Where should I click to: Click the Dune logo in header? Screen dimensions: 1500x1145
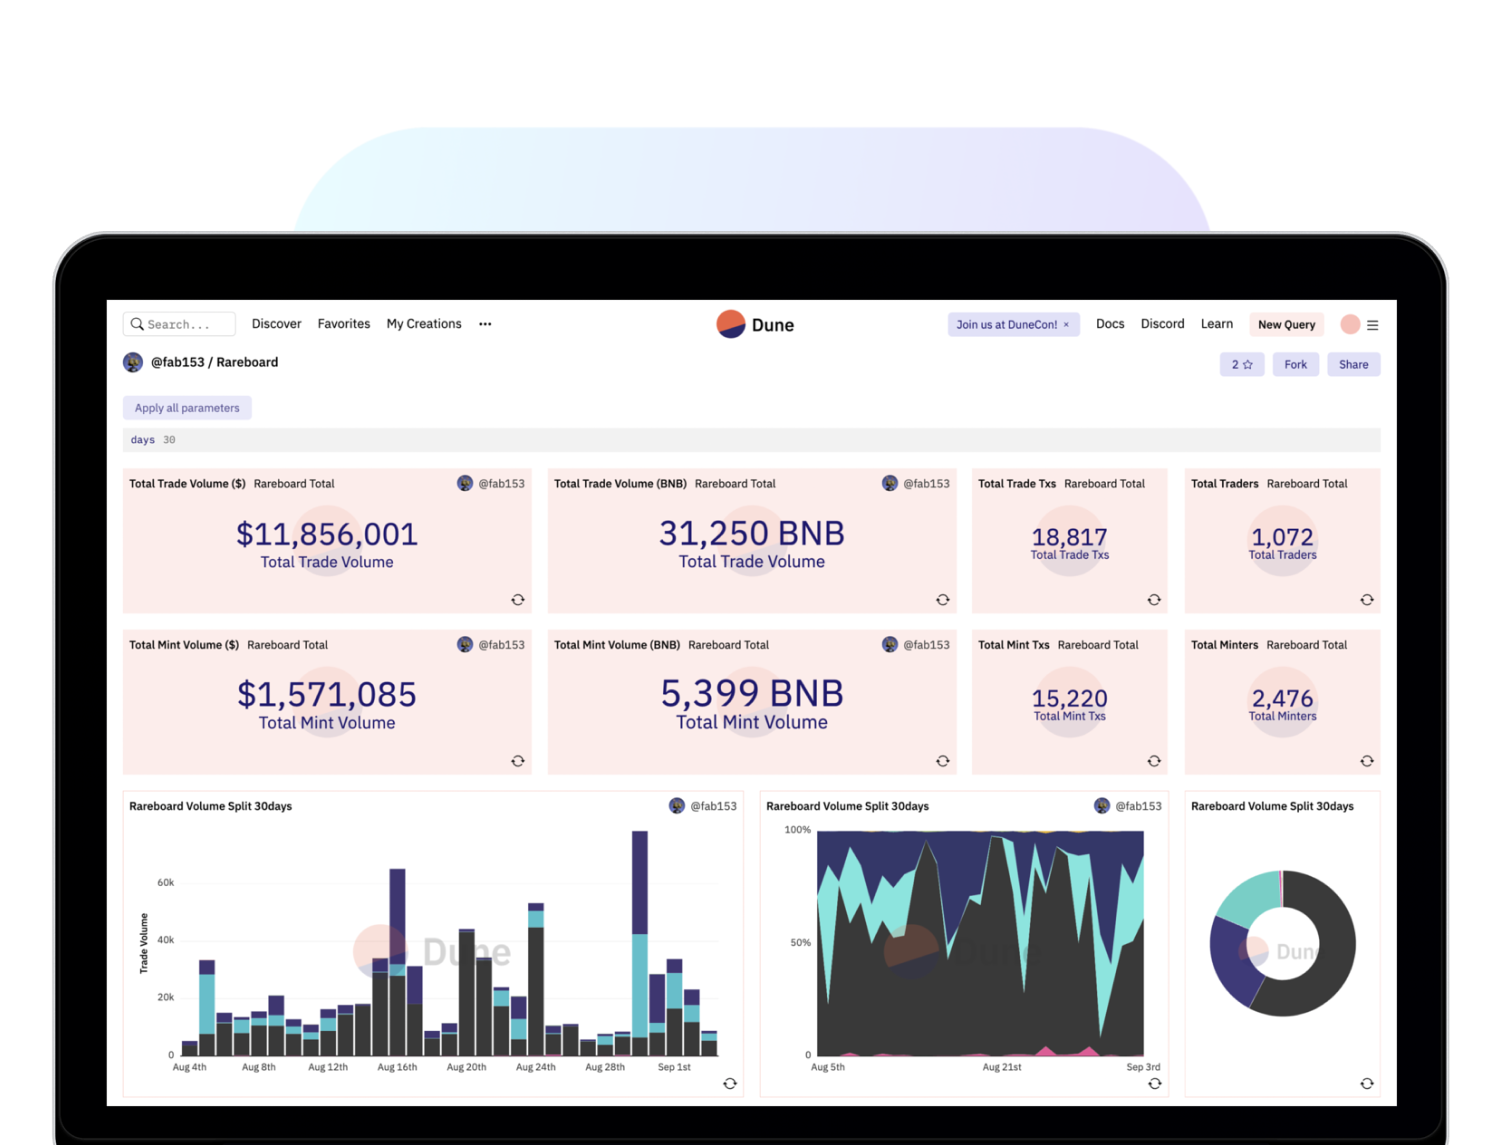point(755,325)
